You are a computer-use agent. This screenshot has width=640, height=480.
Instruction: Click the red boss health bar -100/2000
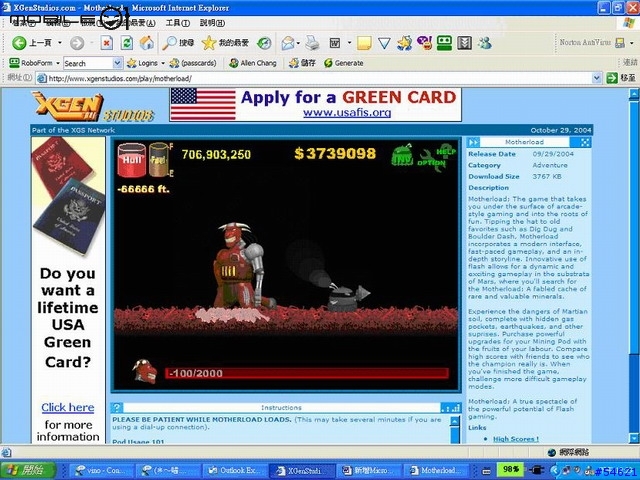click(x=307, y=373)
